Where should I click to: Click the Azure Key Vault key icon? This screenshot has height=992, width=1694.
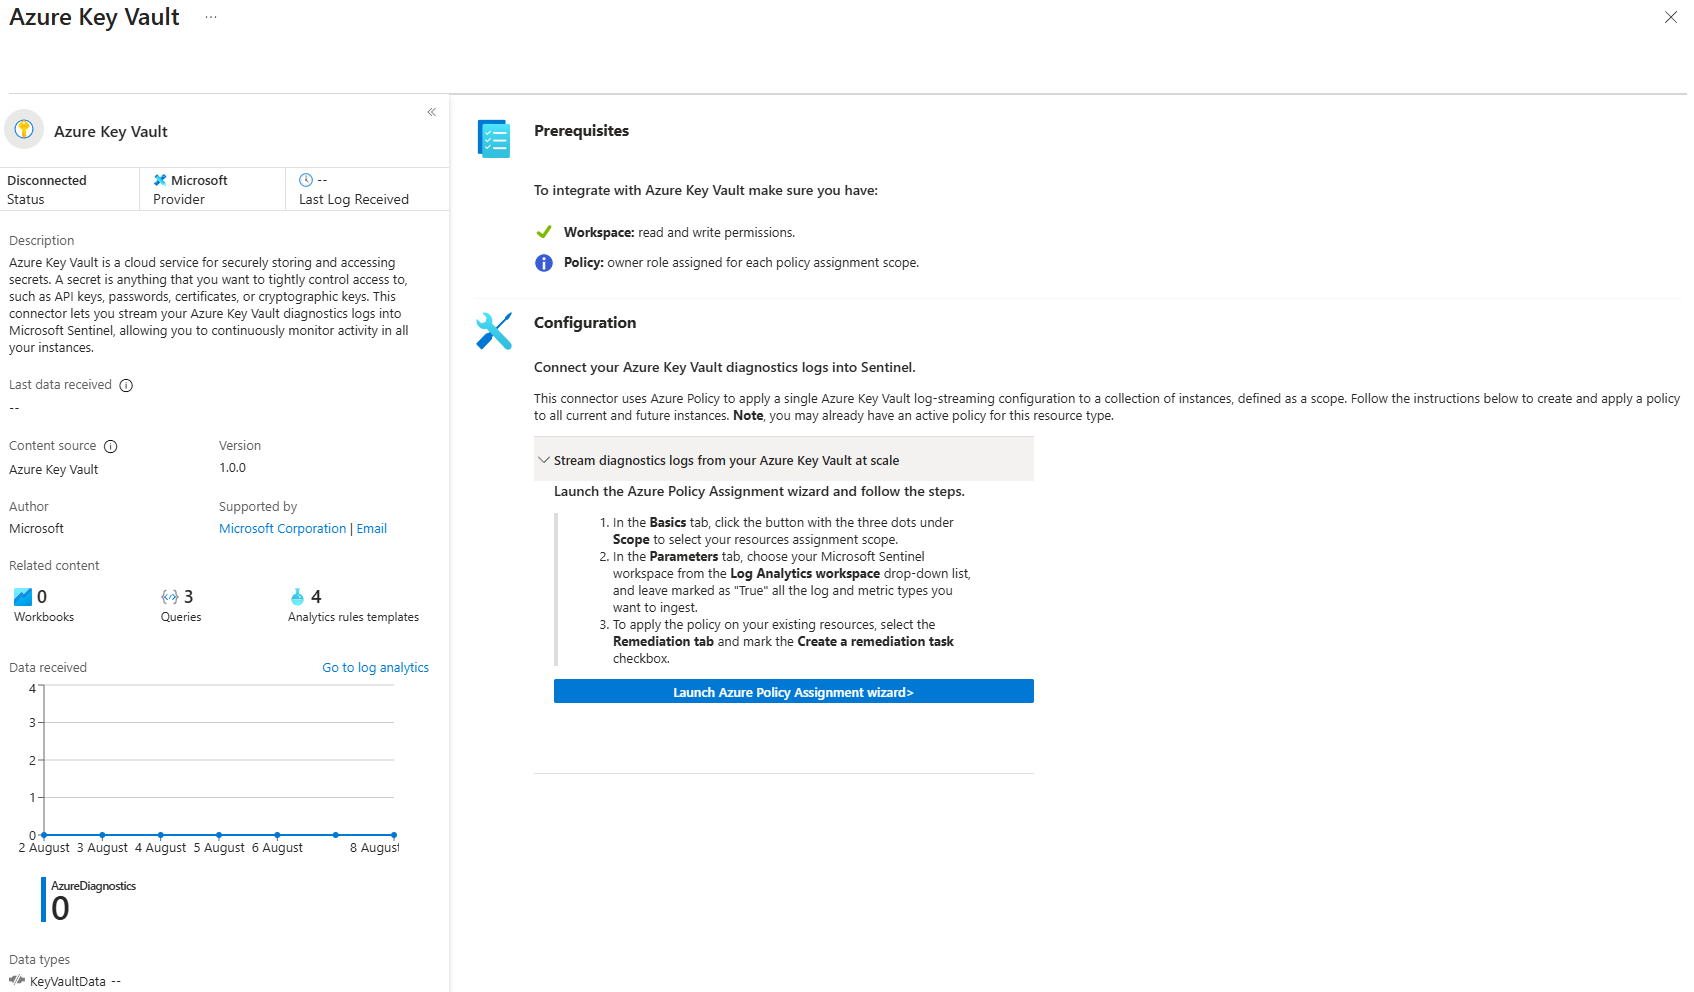24,129
